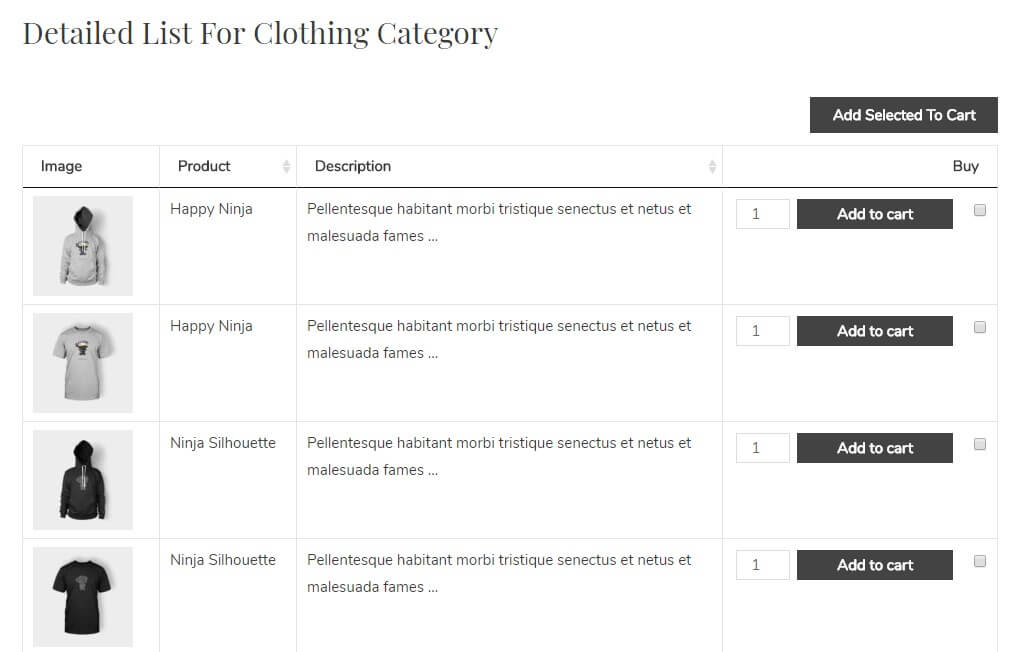Open the black Ninja Silhouette t-shirt image
1016x652 pixels.
[83, 596]
